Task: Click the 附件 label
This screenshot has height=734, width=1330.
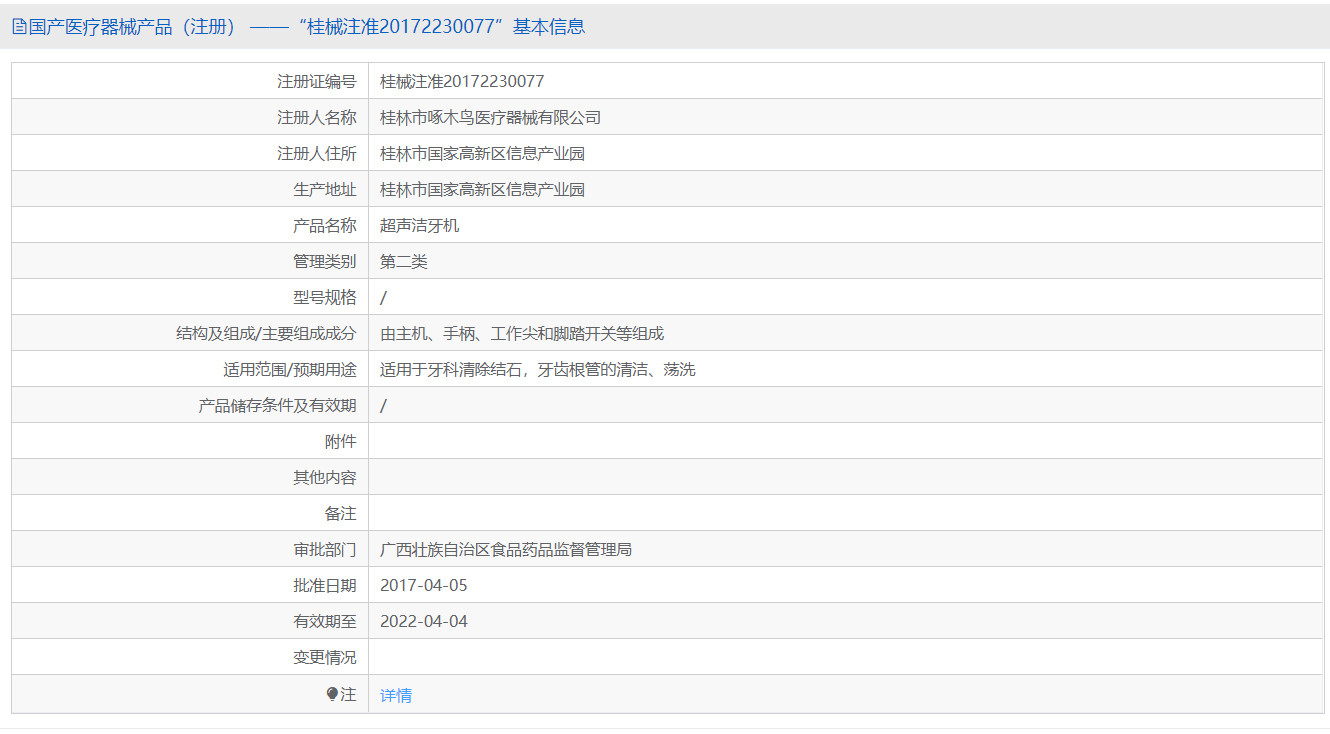Action: click(x=340, y=441)
